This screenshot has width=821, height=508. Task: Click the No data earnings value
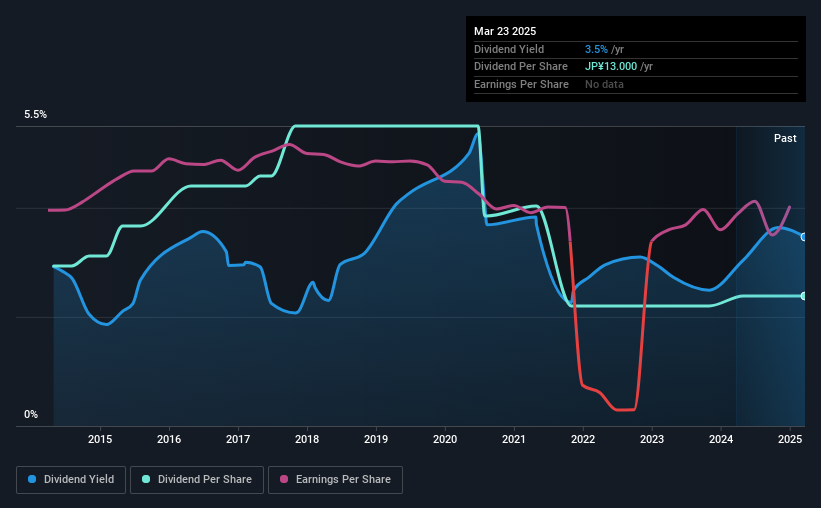tap(604, 84)
